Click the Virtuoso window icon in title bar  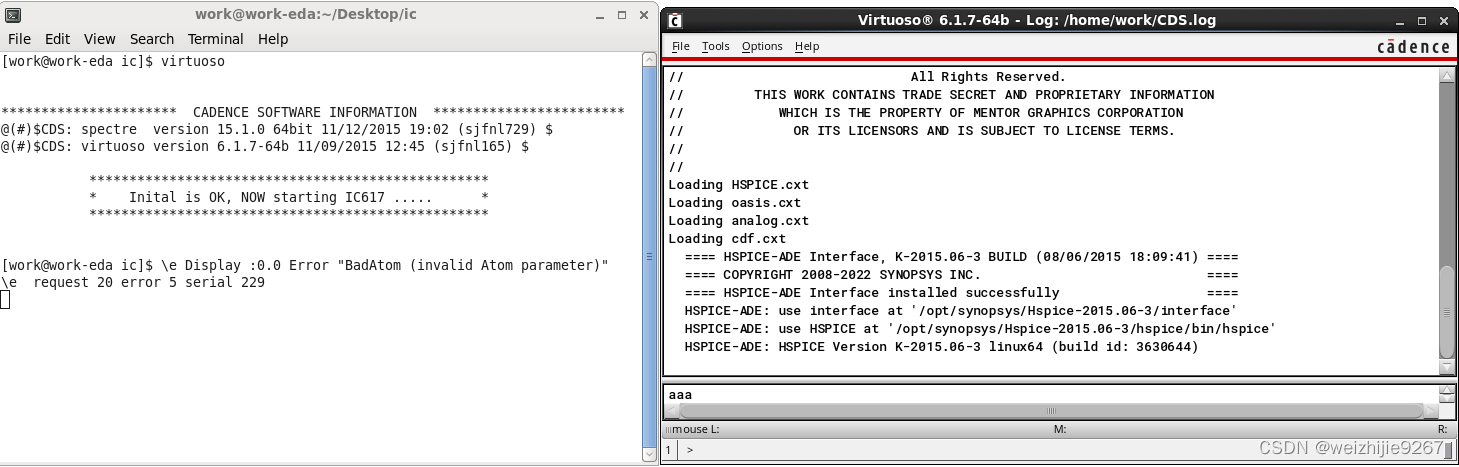675,20
